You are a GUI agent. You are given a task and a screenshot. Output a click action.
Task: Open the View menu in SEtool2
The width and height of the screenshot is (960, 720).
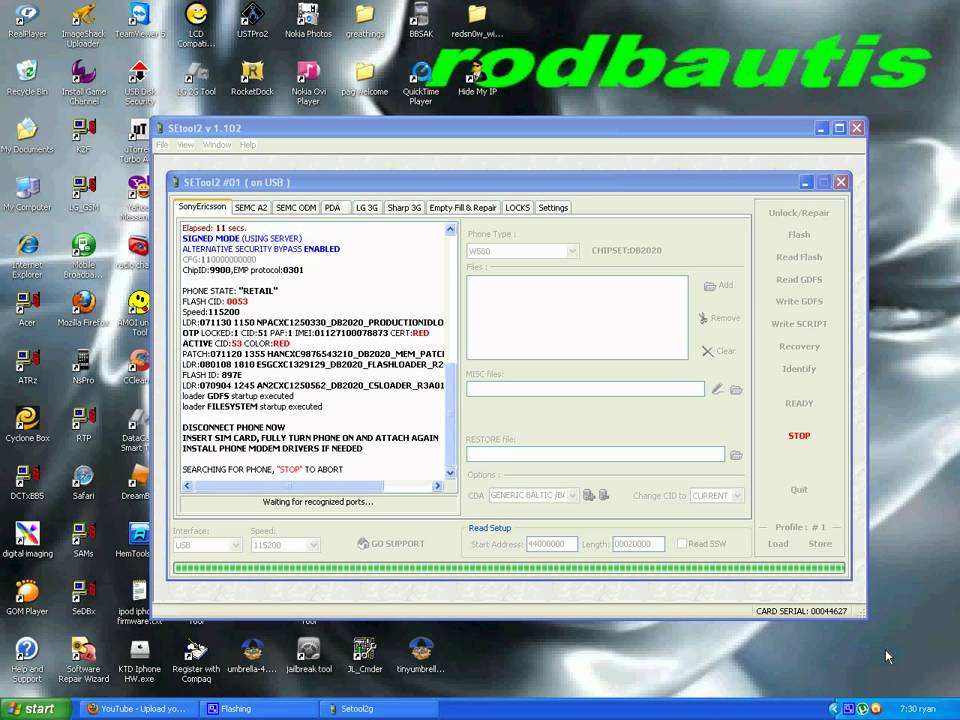(x=185, y=145)
